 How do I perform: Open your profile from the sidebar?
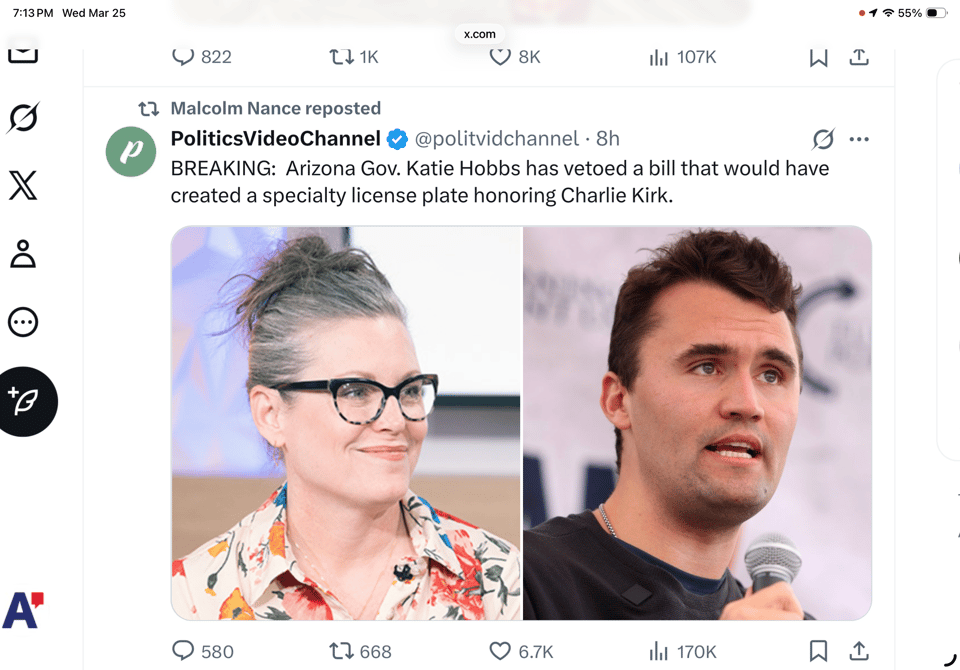[22, 254]
